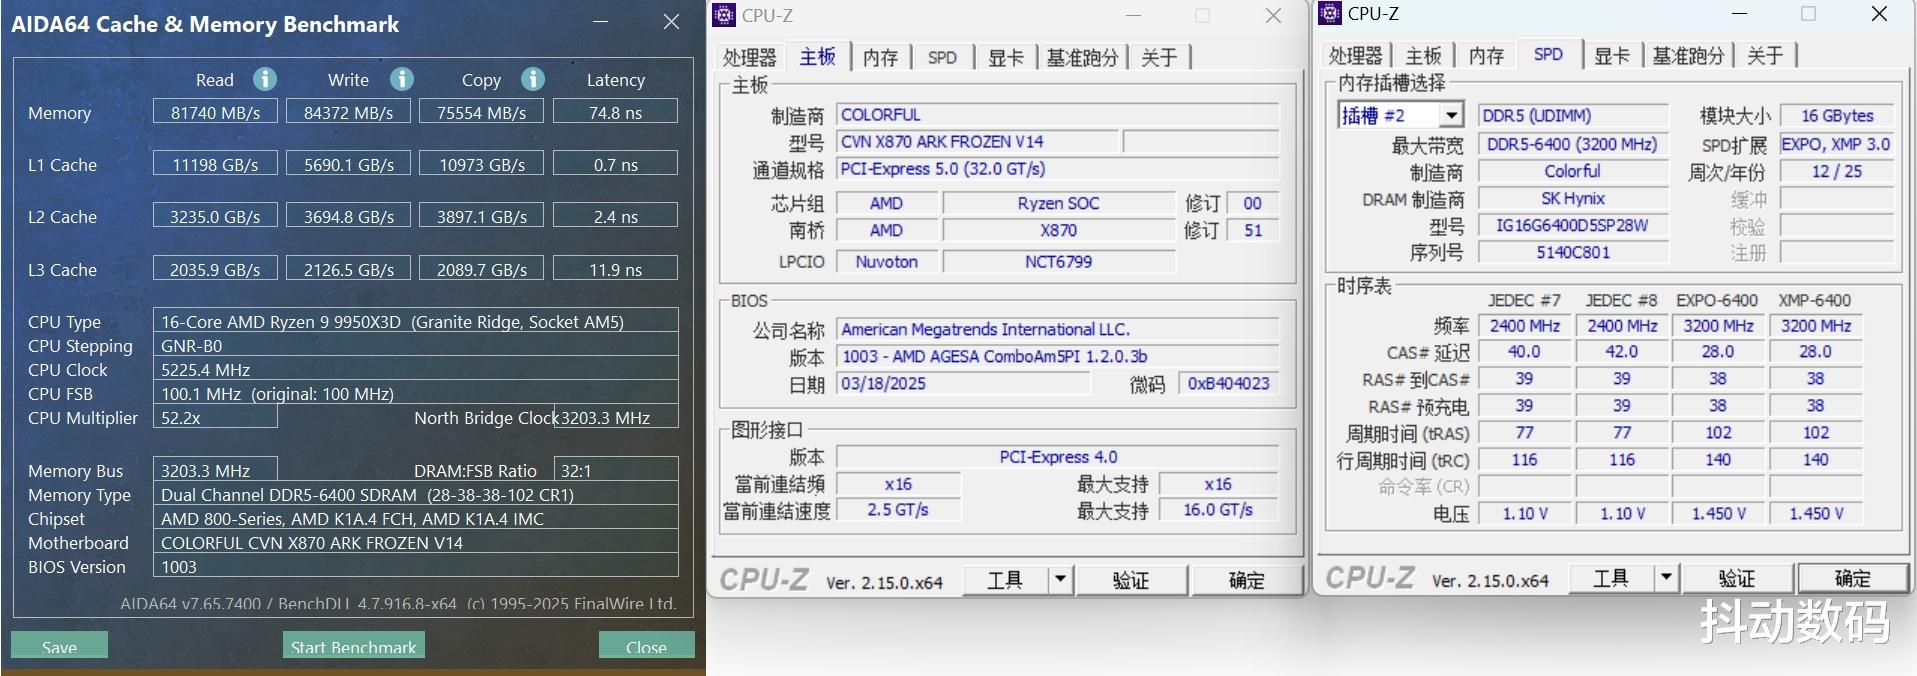Click the L1 Cache Read value 11198 GB/s
1917x676 pixels.
click(215, 164)
